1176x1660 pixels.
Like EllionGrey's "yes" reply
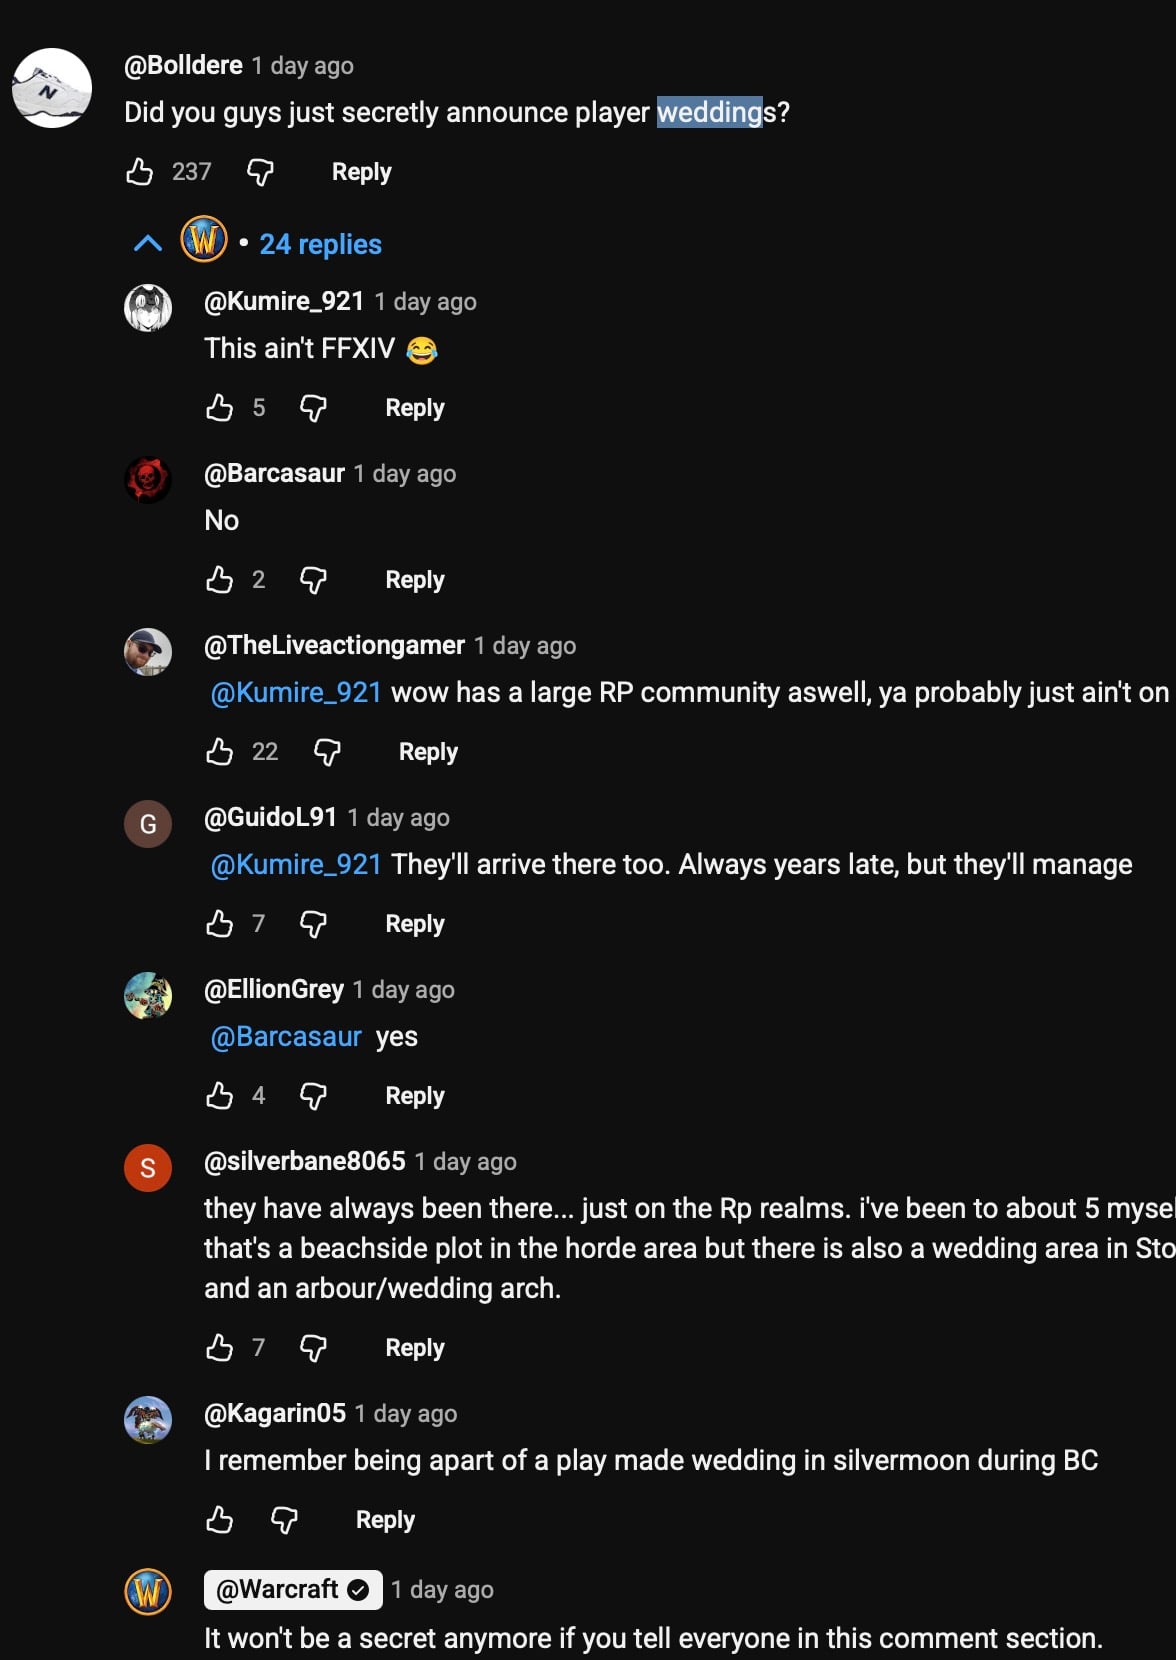pyautogui.click(x=220, y=1096)
